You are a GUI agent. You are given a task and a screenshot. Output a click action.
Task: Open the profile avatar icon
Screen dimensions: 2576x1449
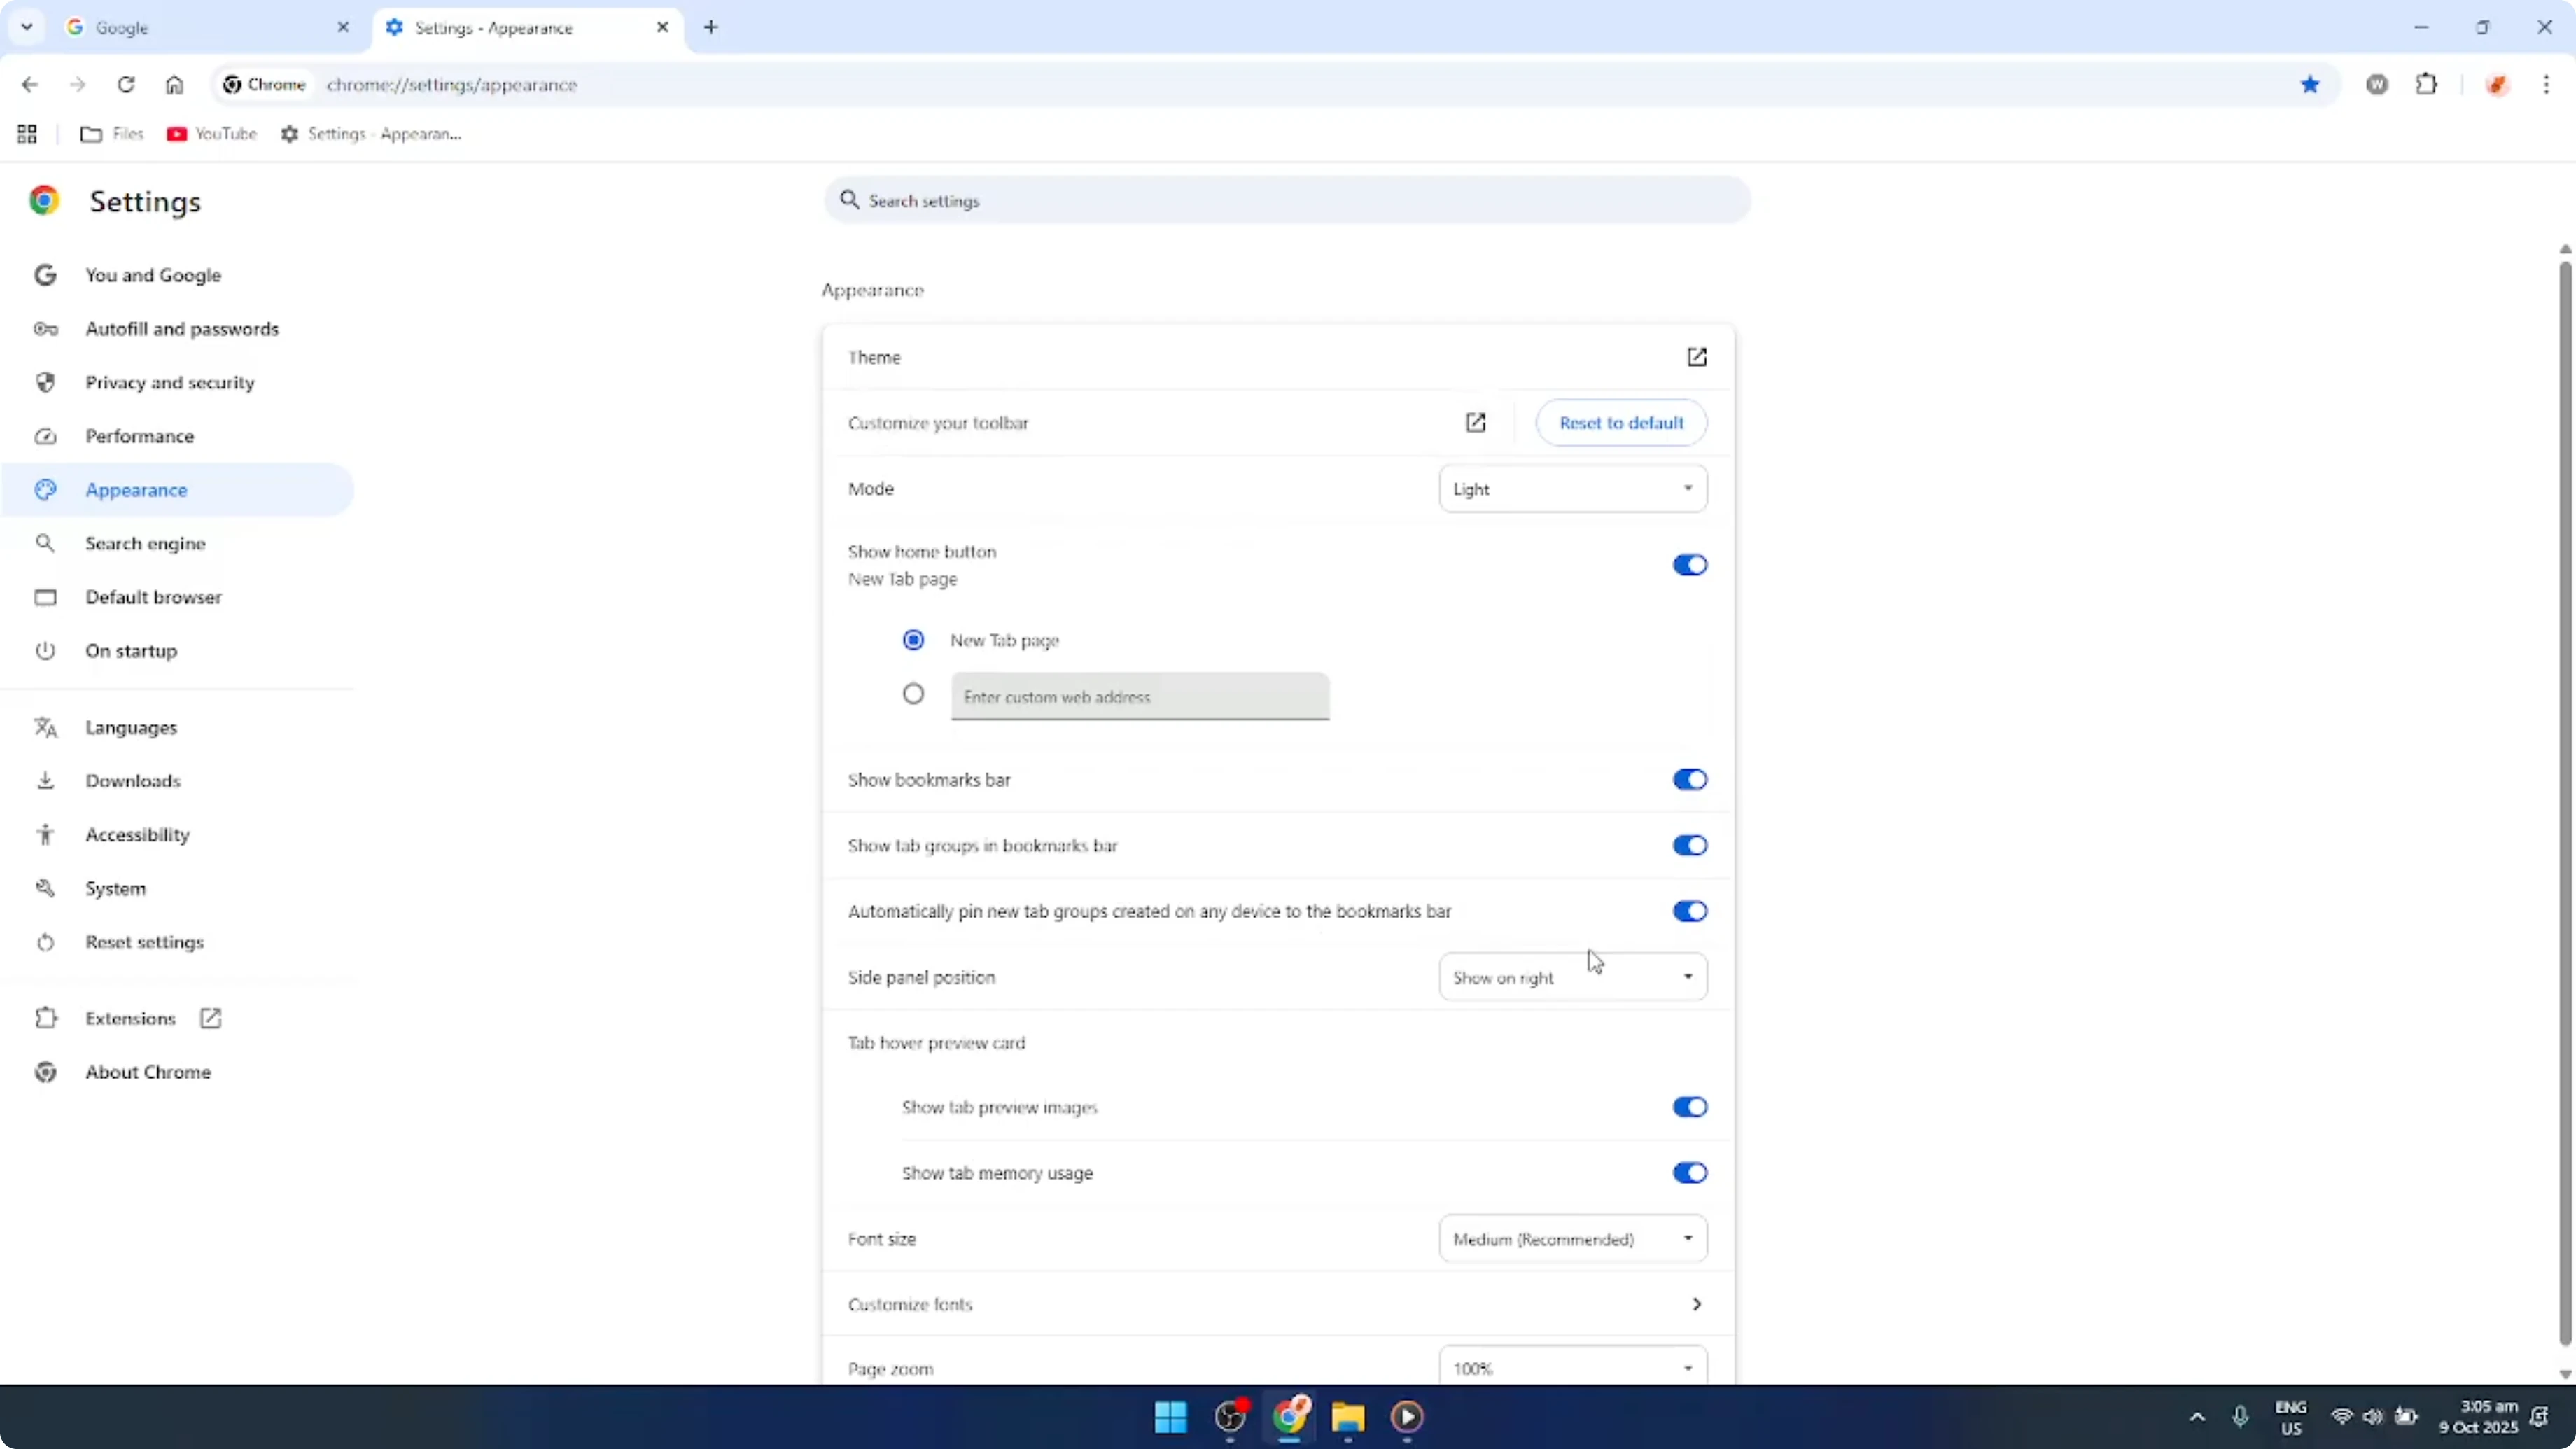click(x=2497, y=85)
